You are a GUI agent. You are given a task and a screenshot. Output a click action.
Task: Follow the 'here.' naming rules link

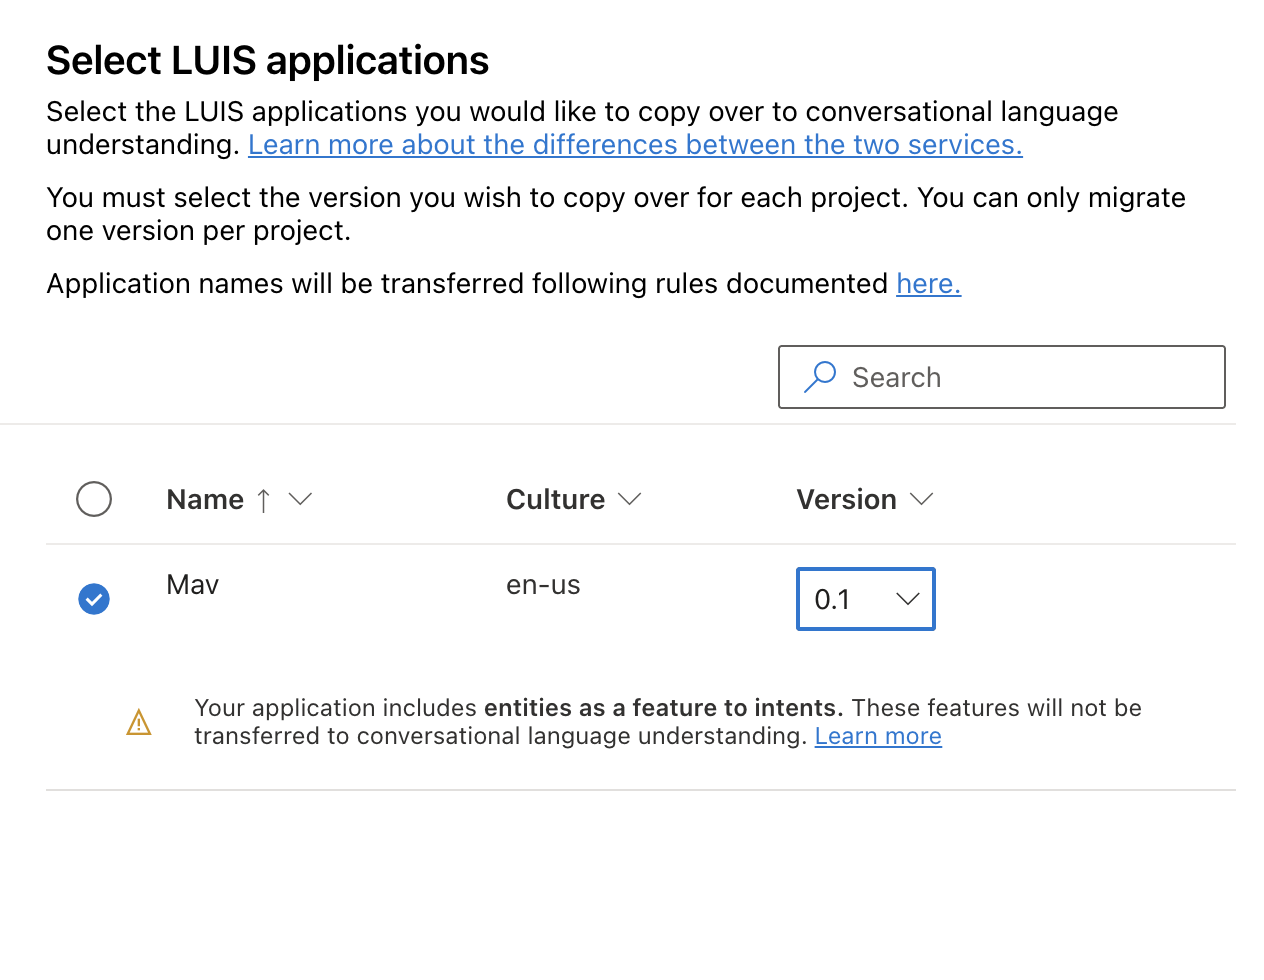click(928, 284)
